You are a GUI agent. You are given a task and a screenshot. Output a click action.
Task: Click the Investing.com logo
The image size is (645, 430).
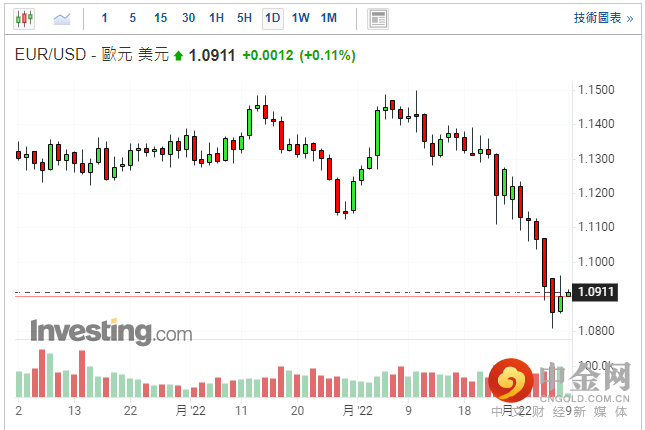111,331
